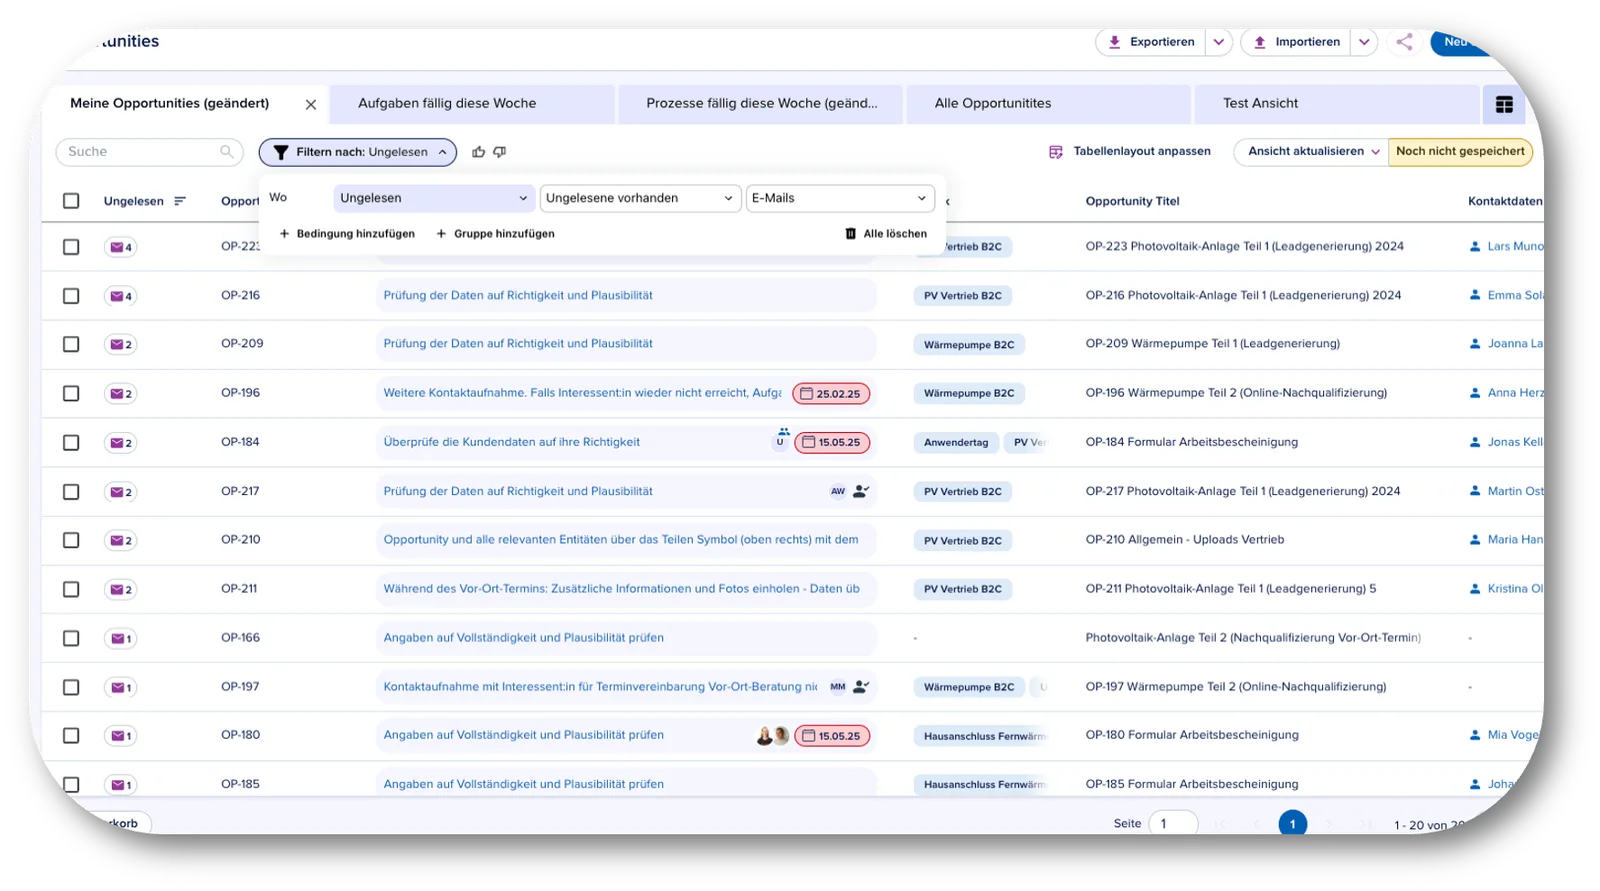Click the Noch nicht gespeichert badge
The height and width of the screenshot is (891, 1600).
(x=1460, y=152)
